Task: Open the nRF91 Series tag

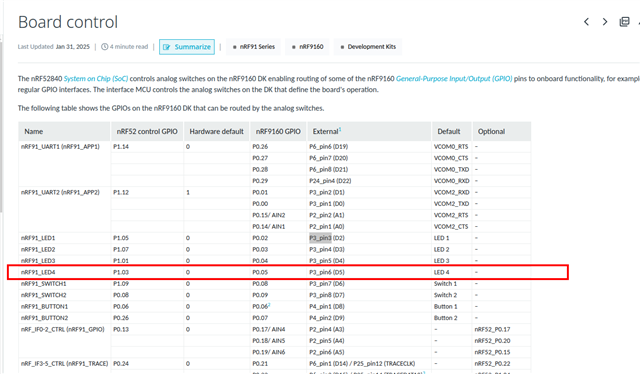Action: [x=253, y=47]
